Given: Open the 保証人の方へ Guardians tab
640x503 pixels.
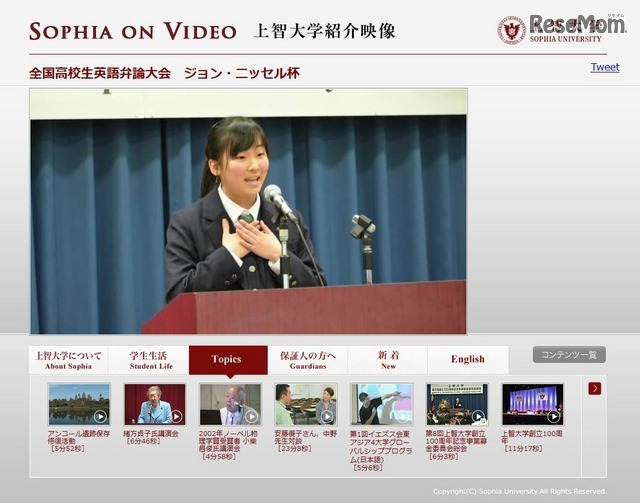Looking at the screenshot, I should click(x=308, y=360).
